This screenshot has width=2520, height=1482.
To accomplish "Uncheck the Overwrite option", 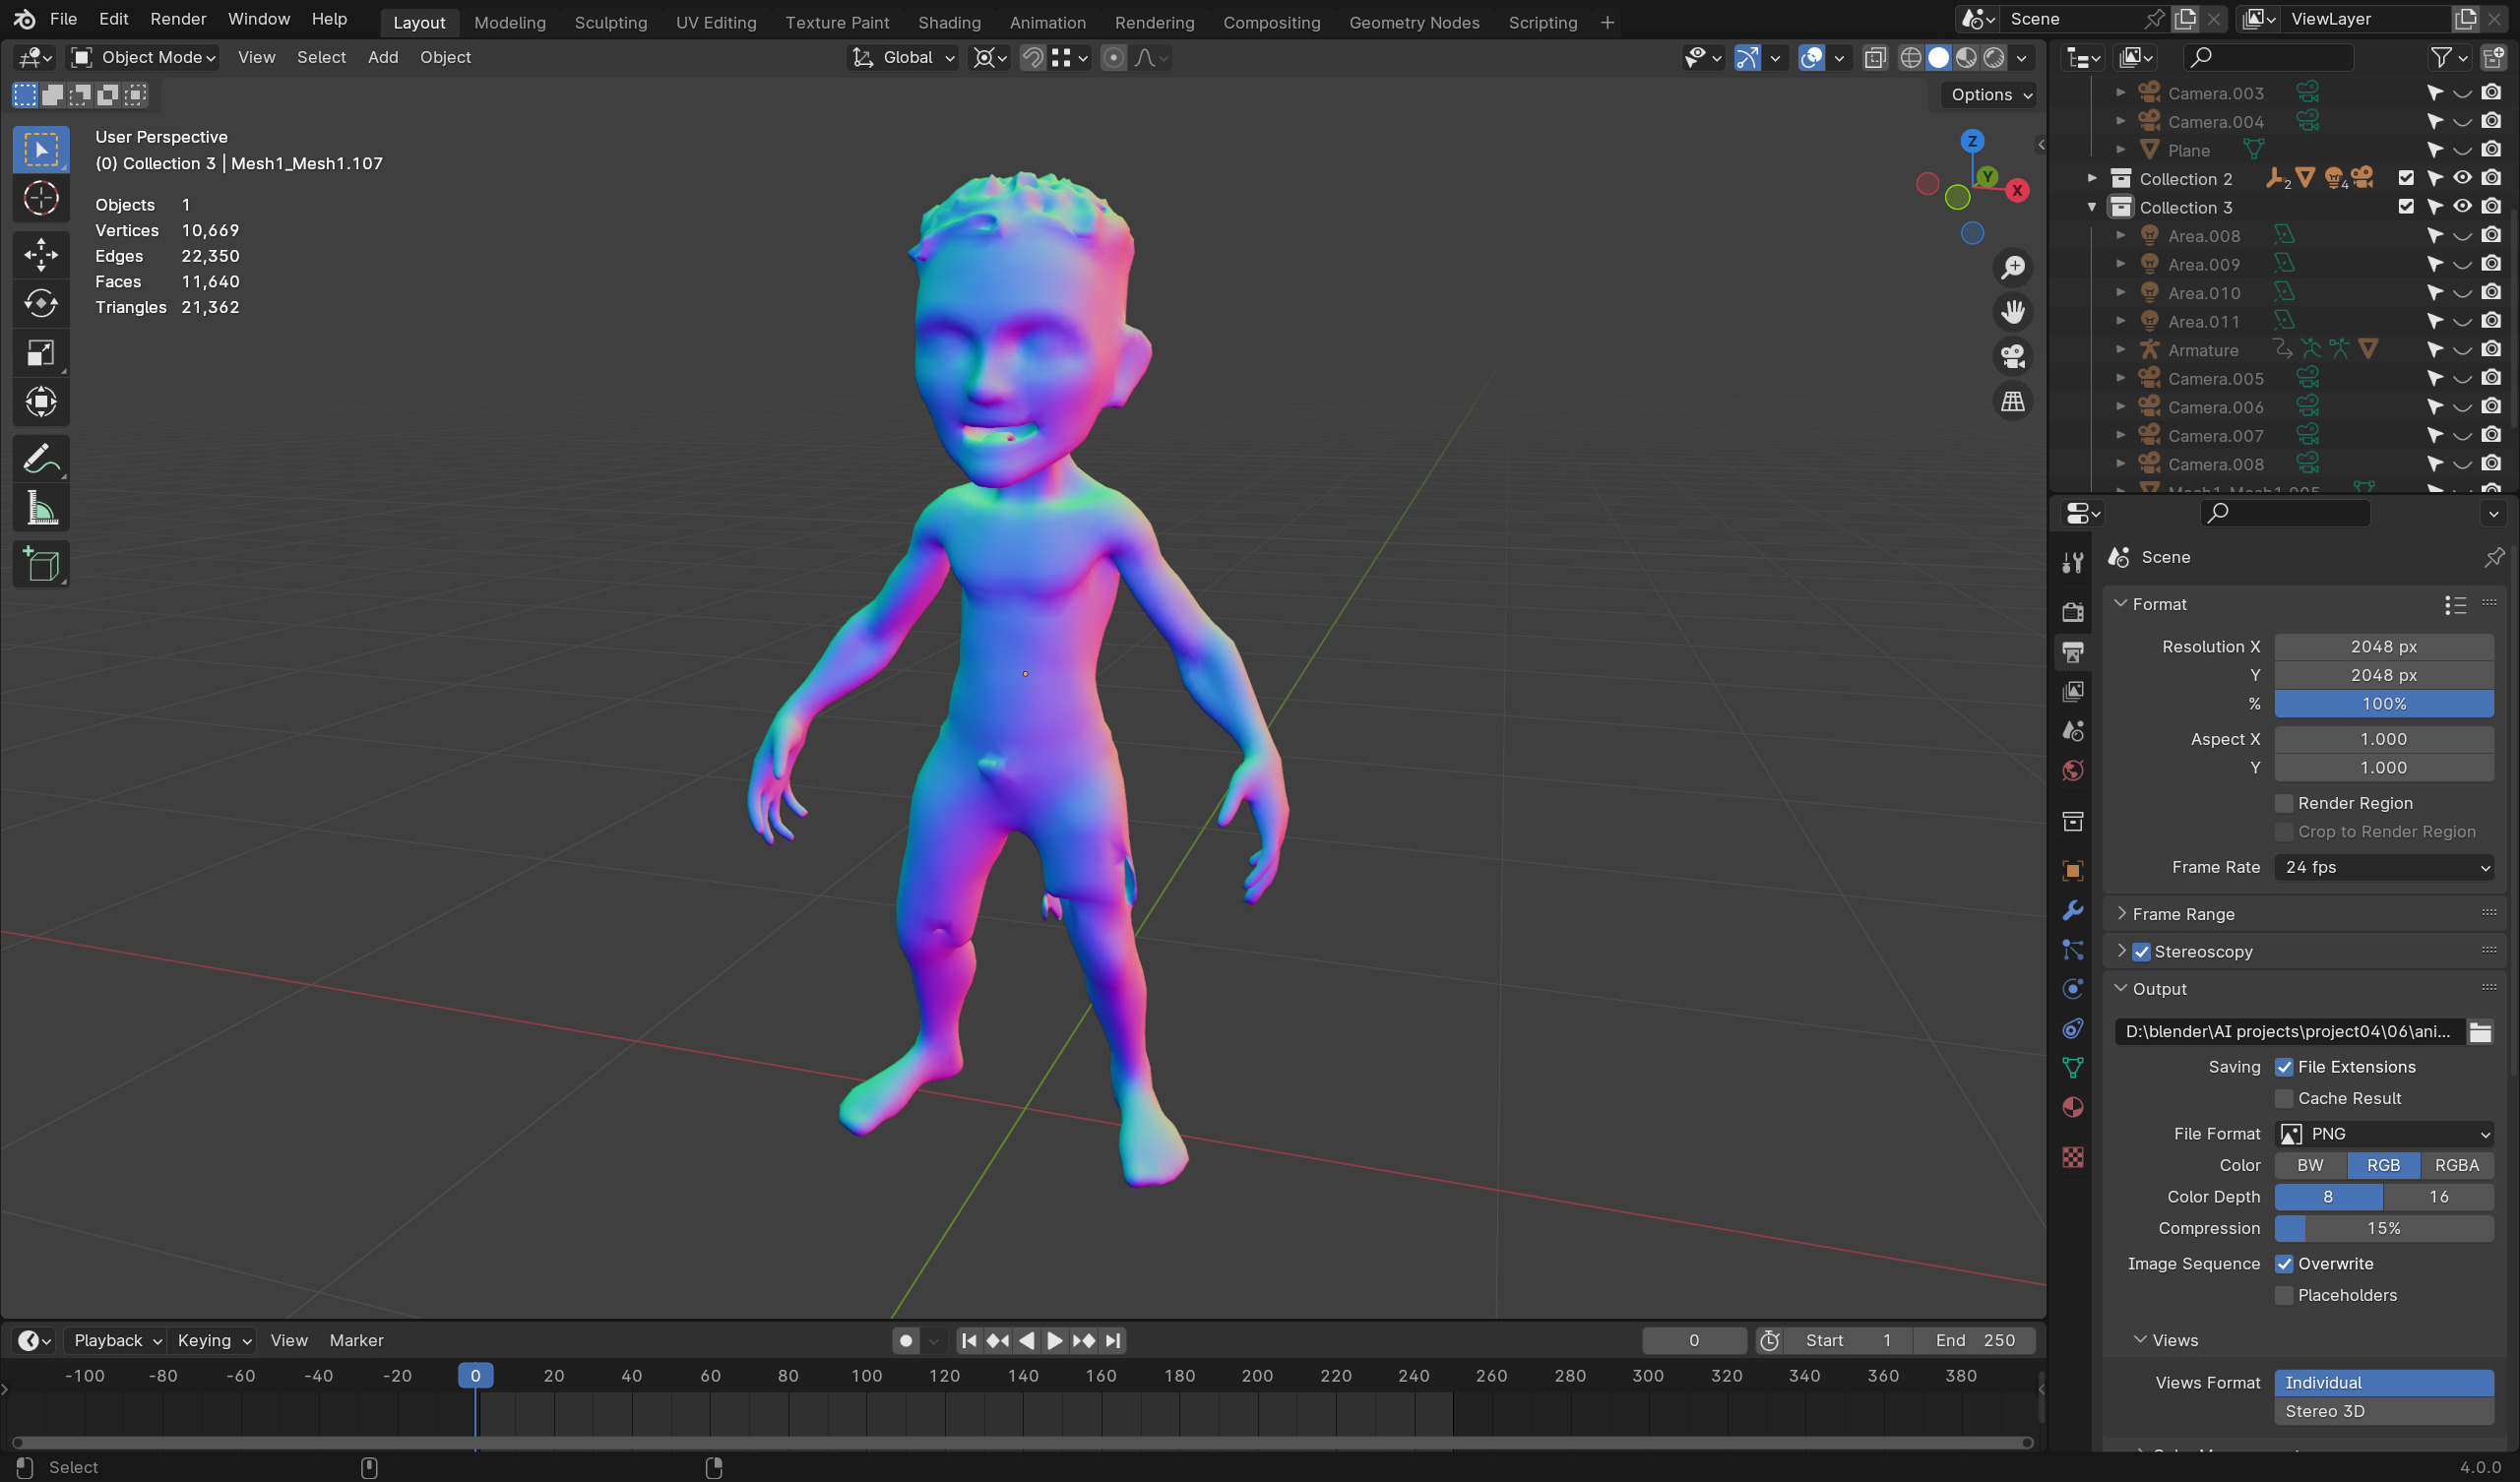I will [x=2284, y=1264].
